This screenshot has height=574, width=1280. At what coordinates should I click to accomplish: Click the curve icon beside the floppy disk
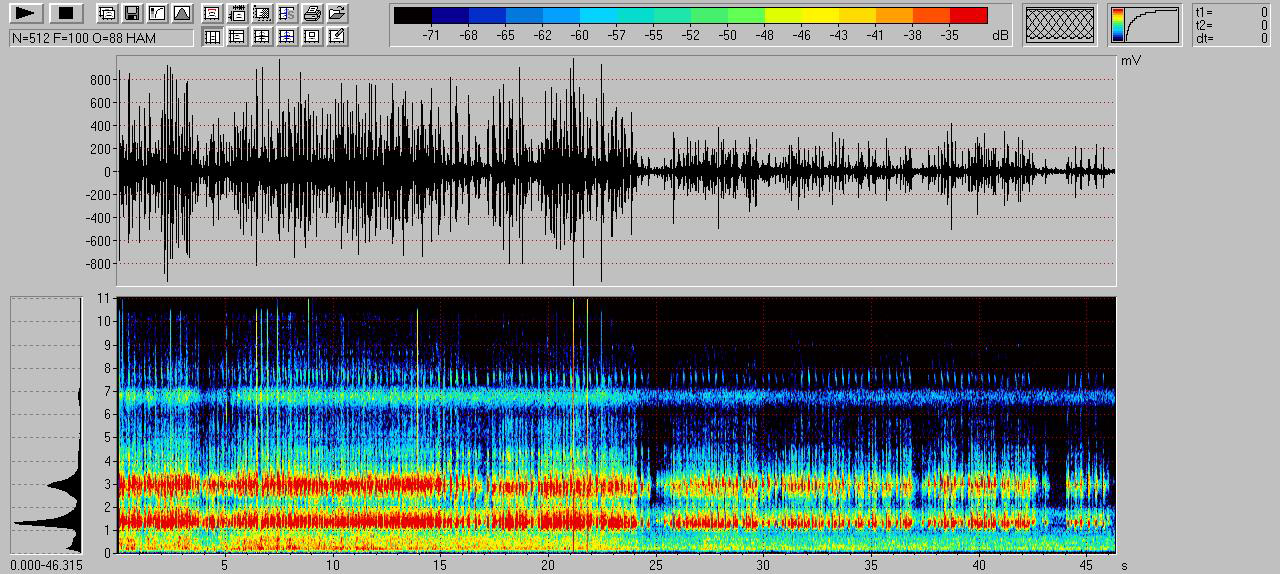pyautogui.click(x=157, y=14)
